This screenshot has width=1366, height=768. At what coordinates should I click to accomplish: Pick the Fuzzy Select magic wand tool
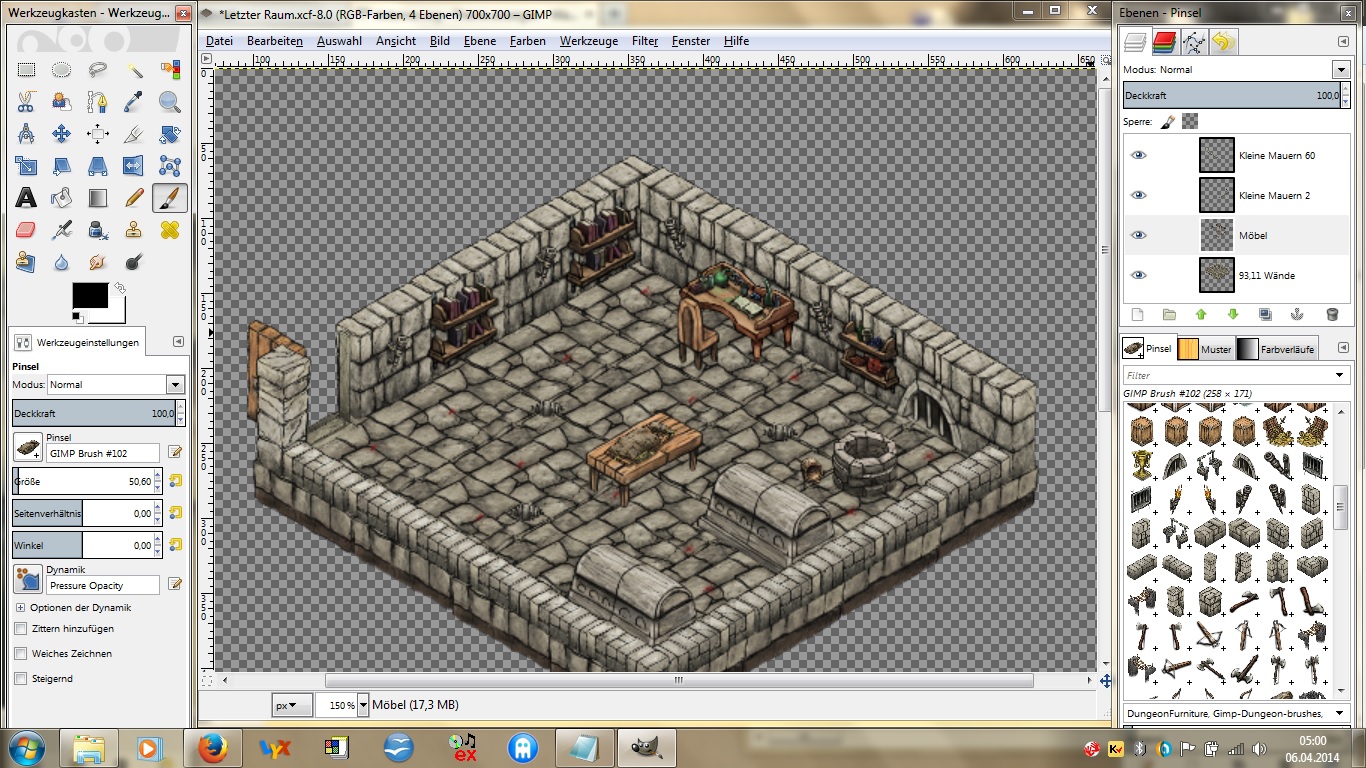click(134, 70)
